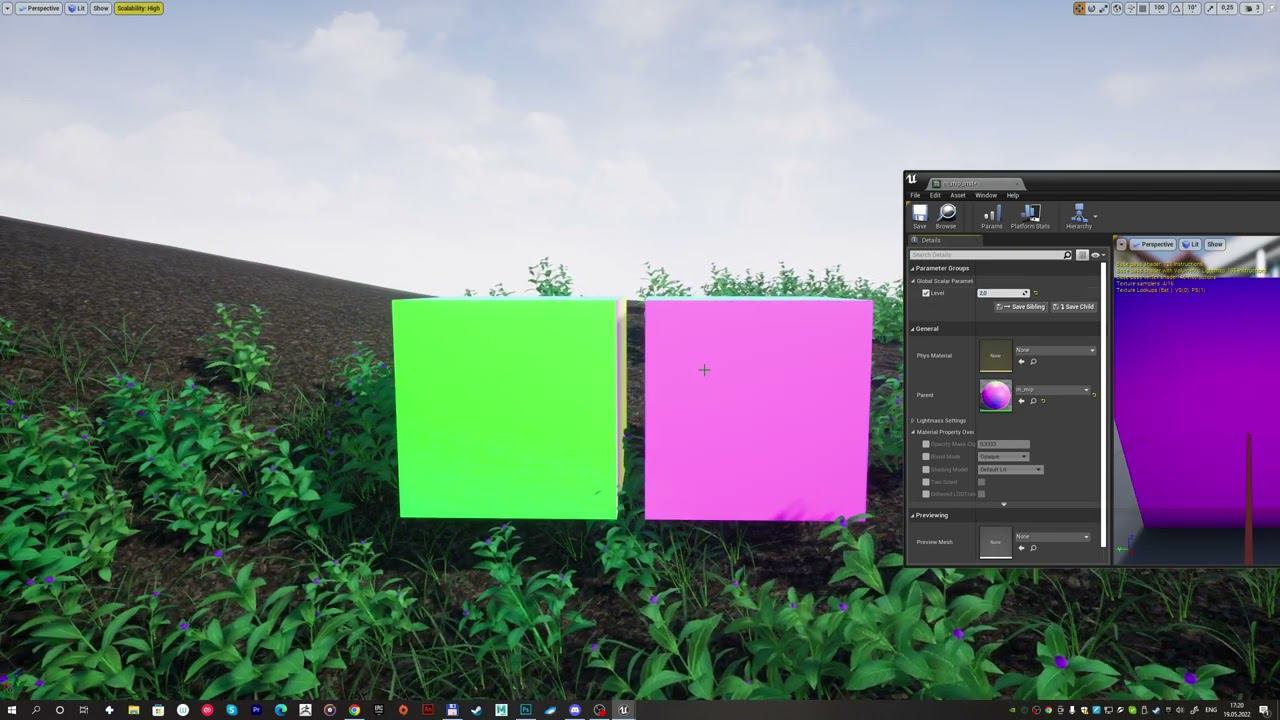Use selected asset arrow for Parent
1280x720 pixels.
[x=1021, y=401]
